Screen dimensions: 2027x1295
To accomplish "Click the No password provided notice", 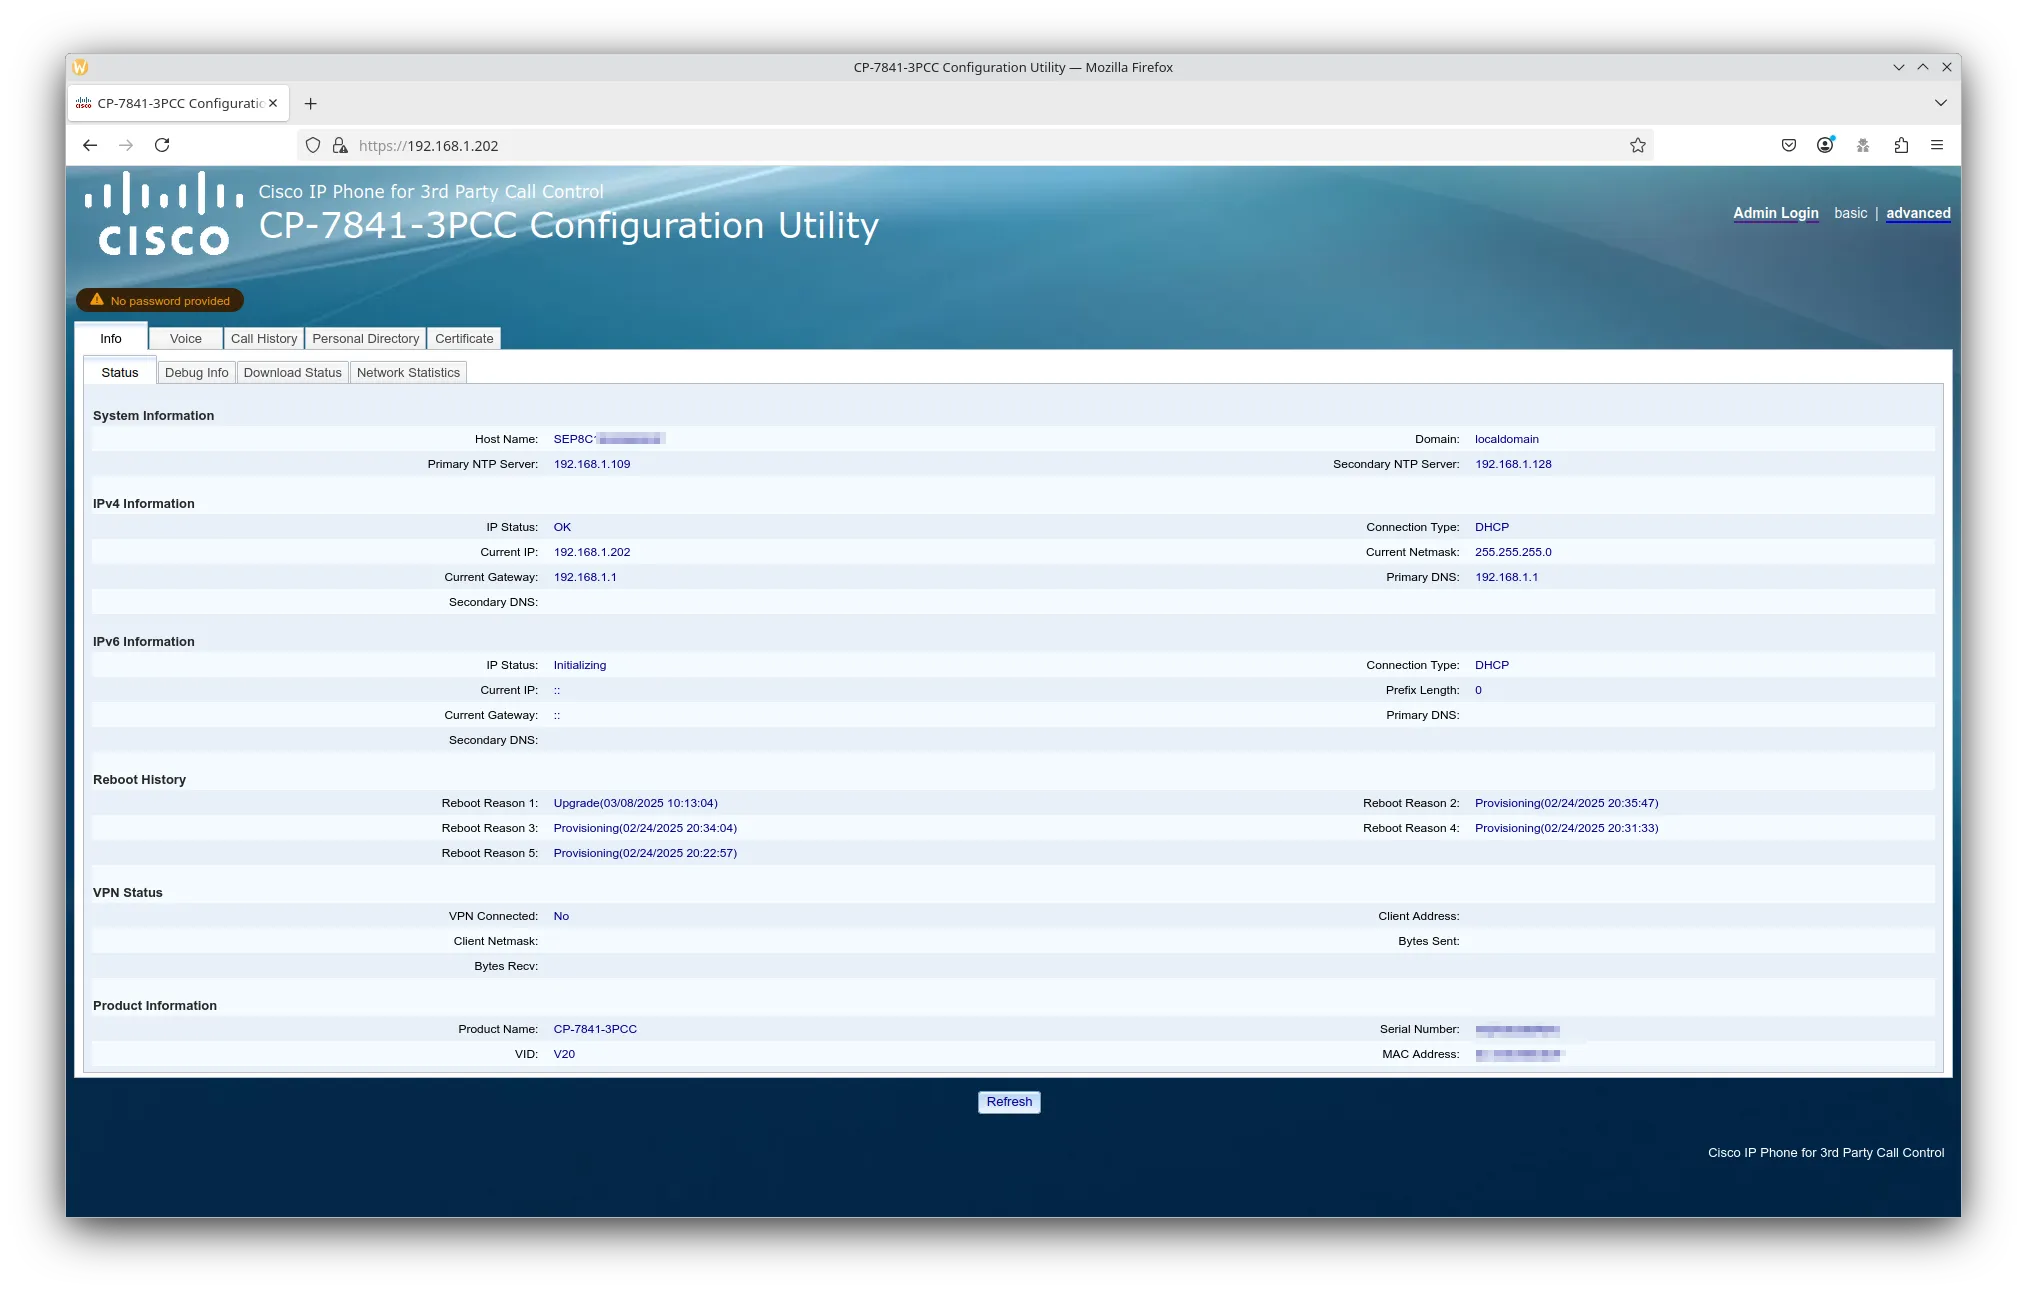I will tap(160, 300).
